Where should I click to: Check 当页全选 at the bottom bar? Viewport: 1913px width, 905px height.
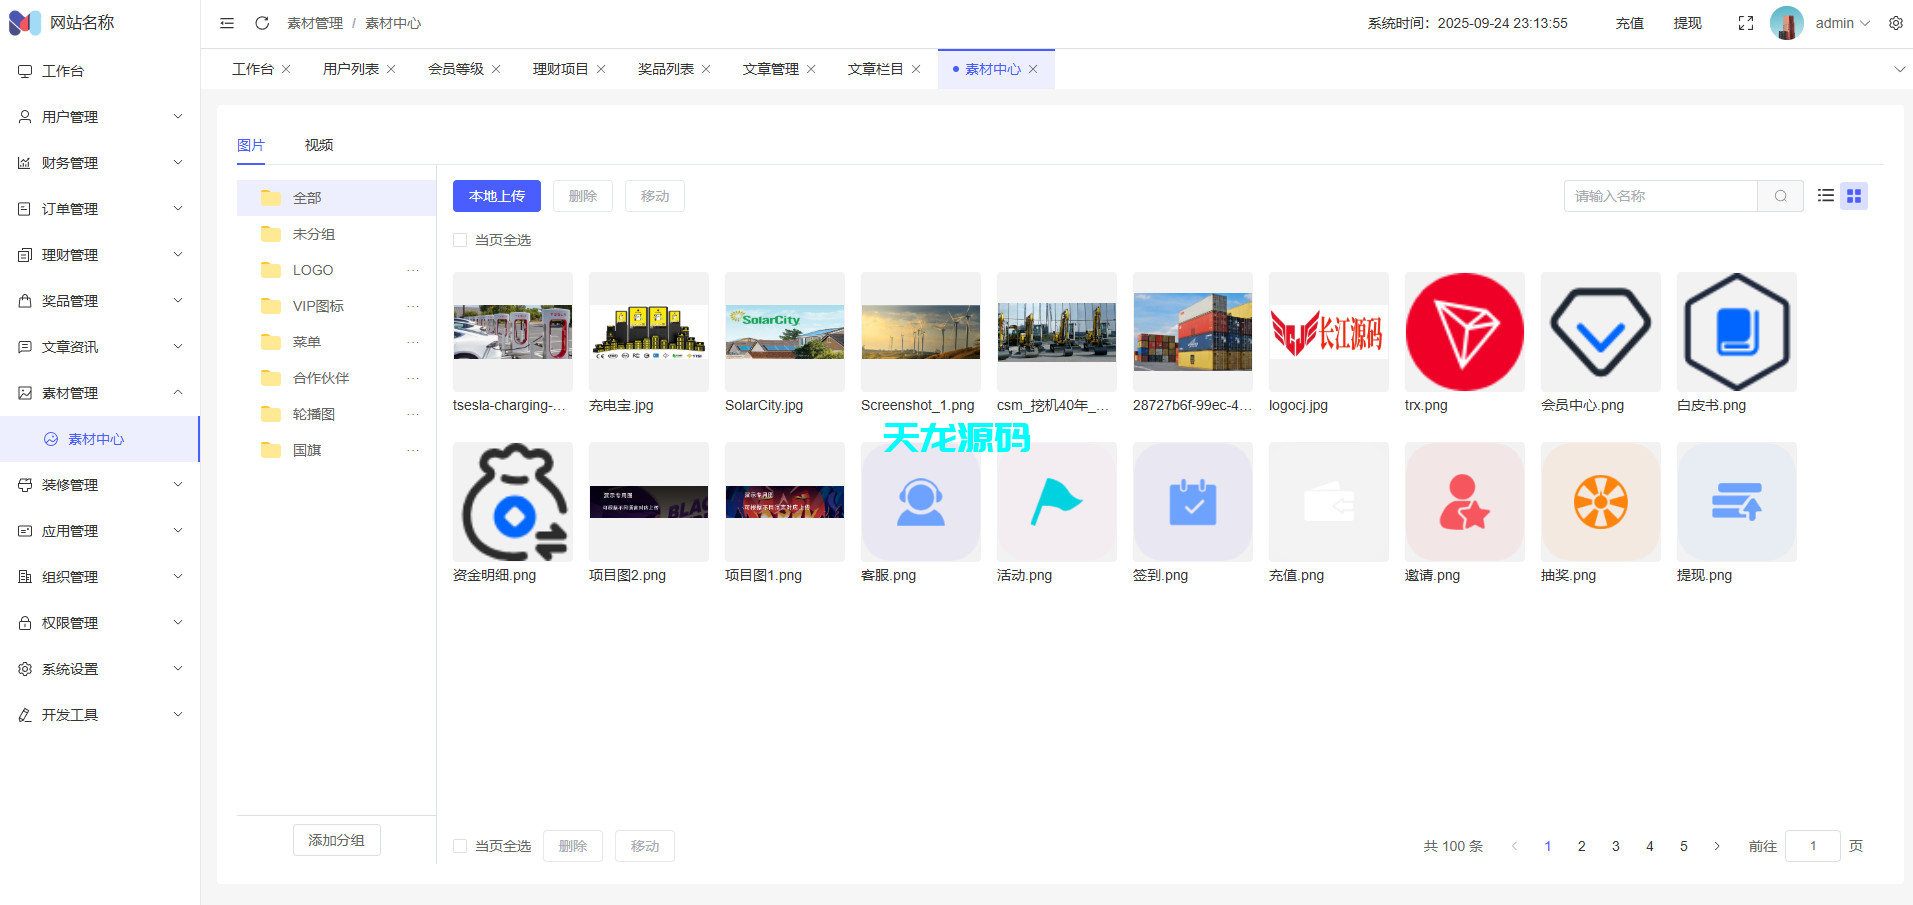pyautogui.click(x=460, y=845)
